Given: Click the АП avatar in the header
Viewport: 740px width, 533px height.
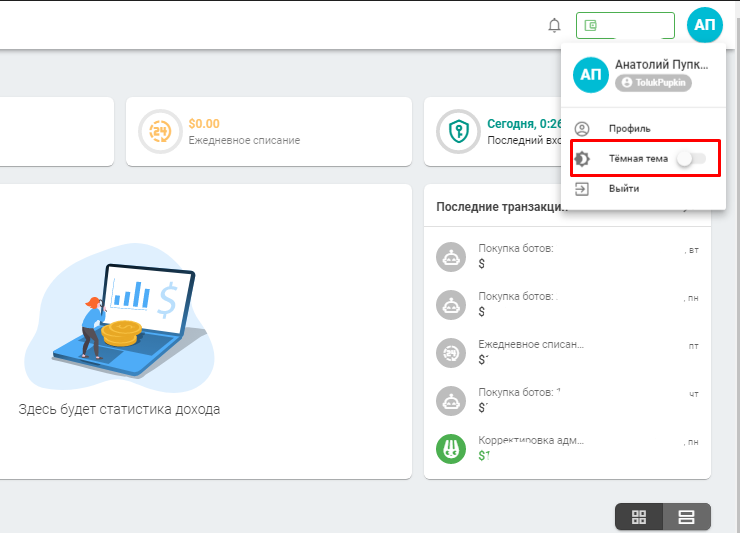Looking at the screenshot, I should [x=705, y=25].
